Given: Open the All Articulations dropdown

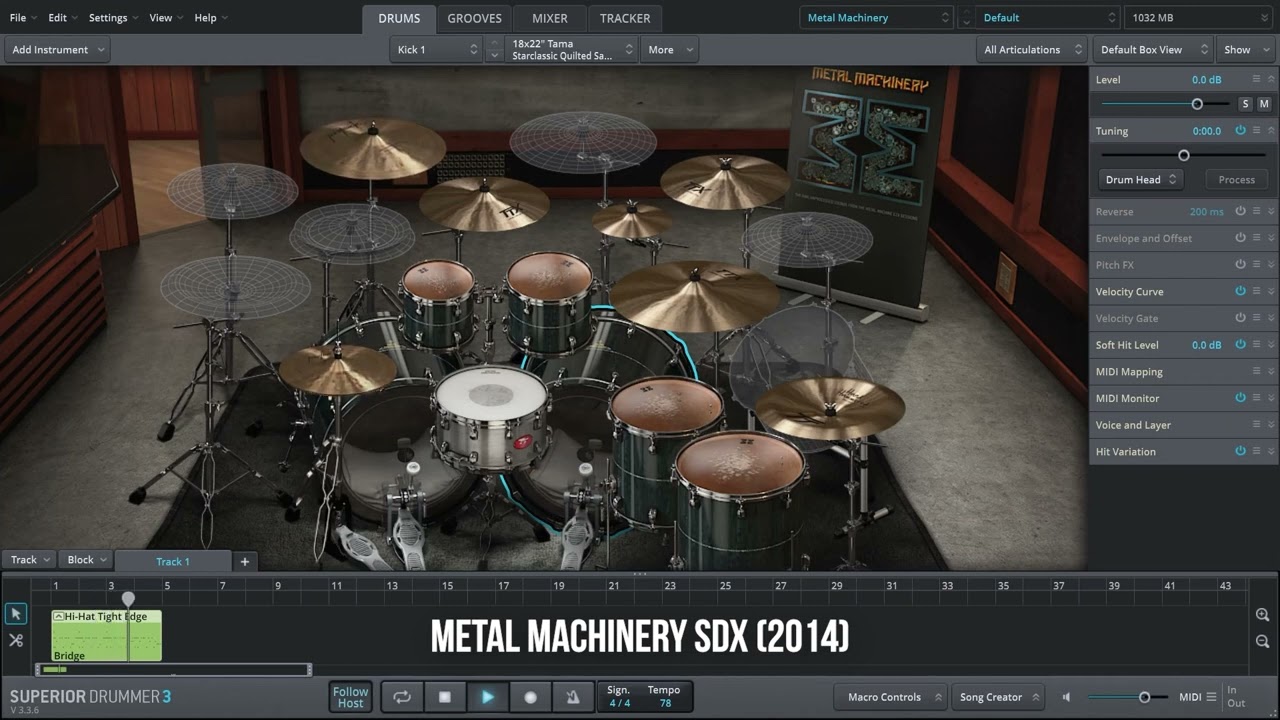Looking at the screenshot, I should coord(1031,49).
